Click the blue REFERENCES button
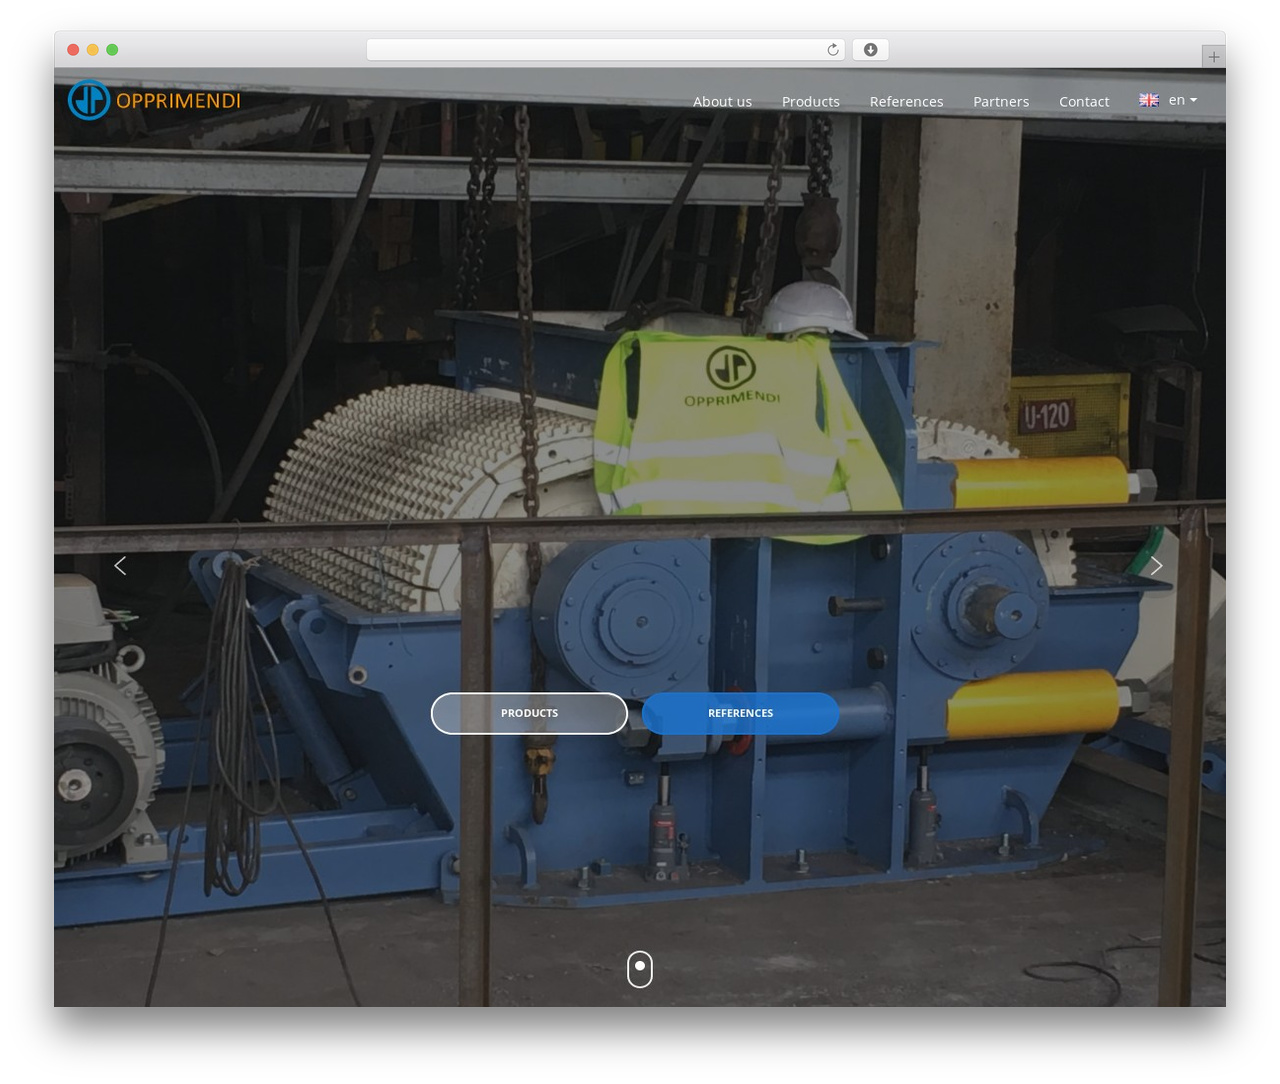 point(740,713)
